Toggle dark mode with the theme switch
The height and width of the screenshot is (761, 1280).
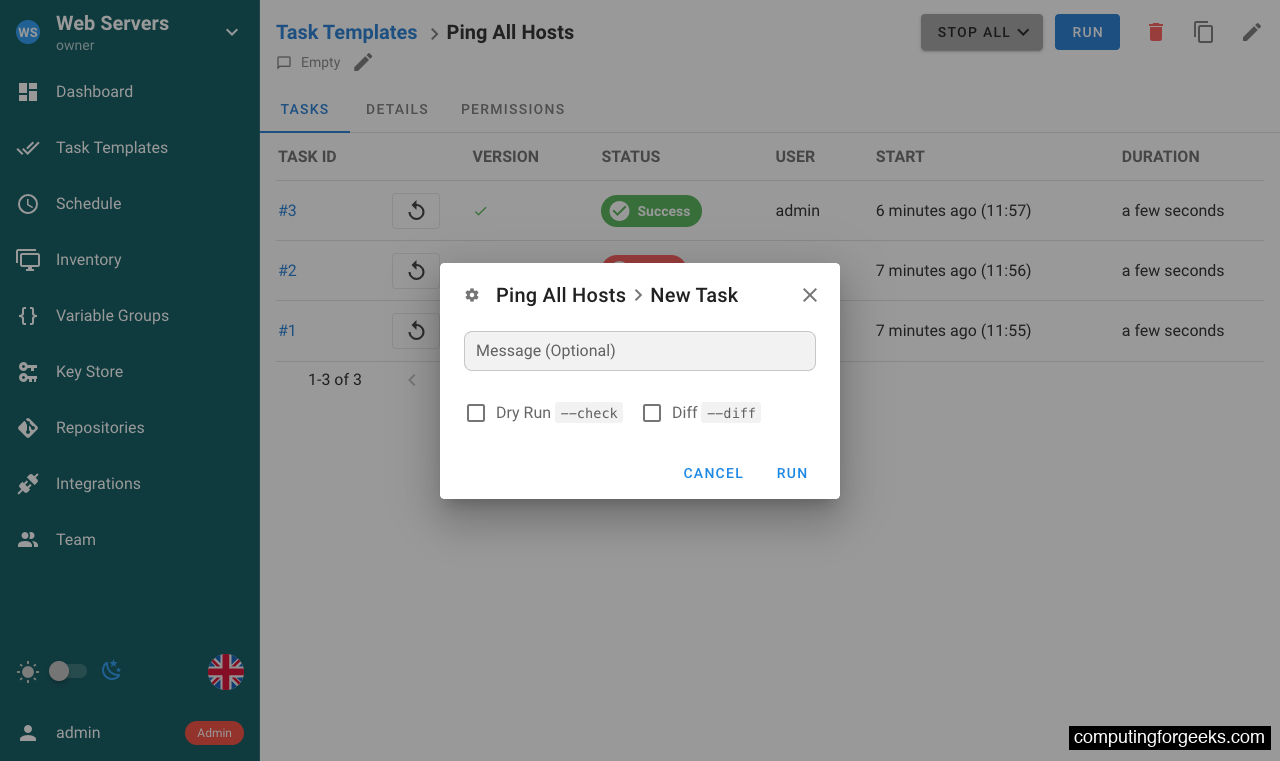coord(68,671)
